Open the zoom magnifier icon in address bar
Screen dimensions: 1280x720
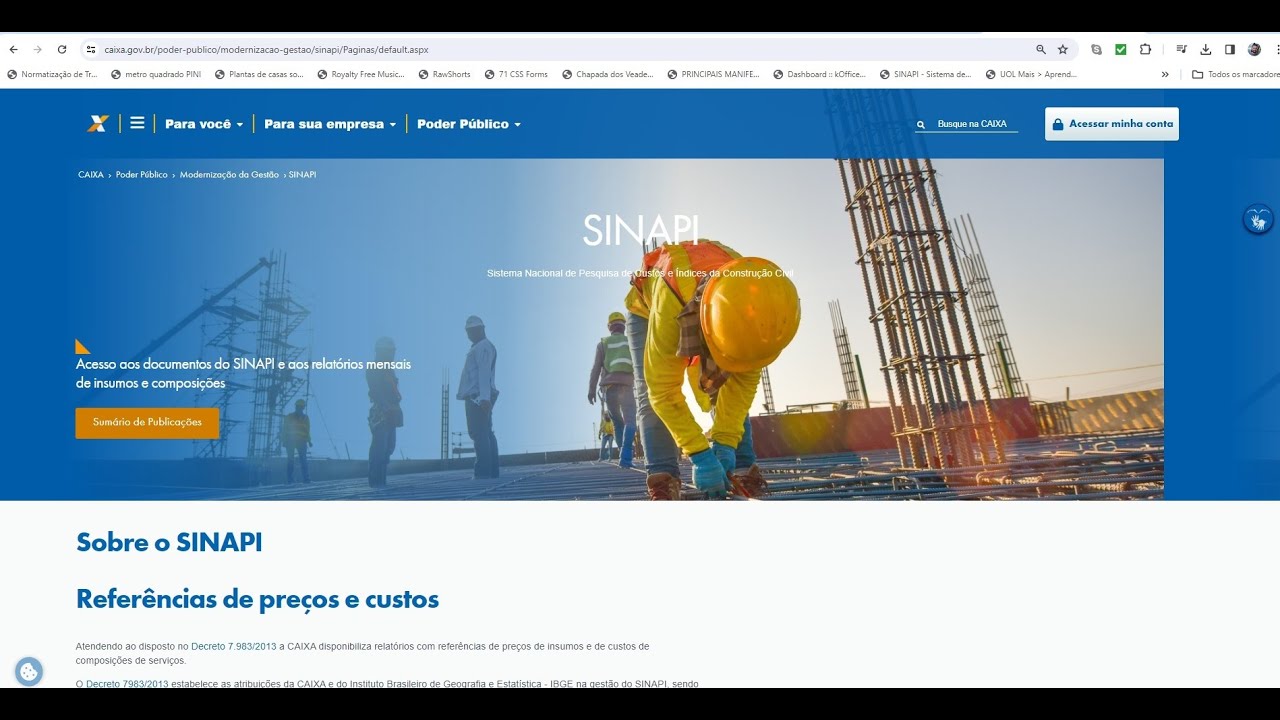[1041, 49]
